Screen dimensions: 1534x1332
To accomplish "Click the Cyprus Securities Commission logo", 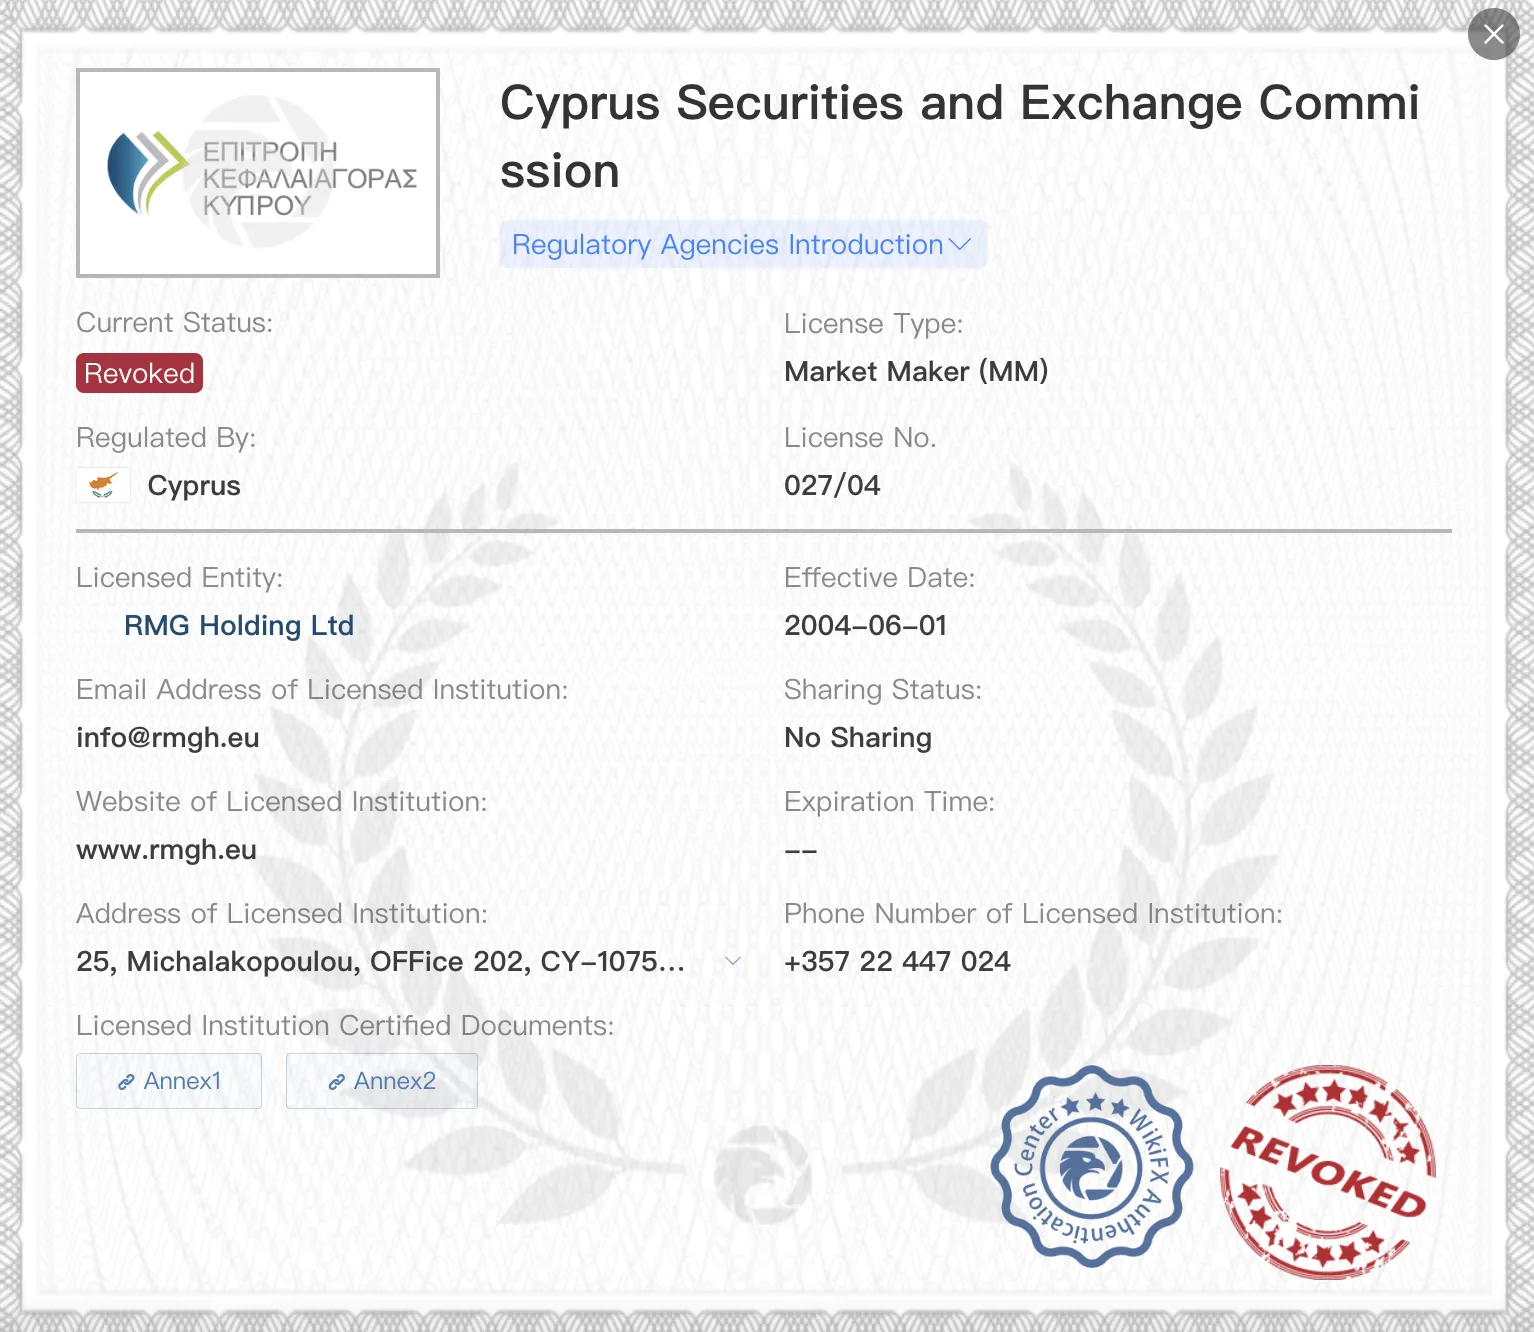I will click(258, 173).
